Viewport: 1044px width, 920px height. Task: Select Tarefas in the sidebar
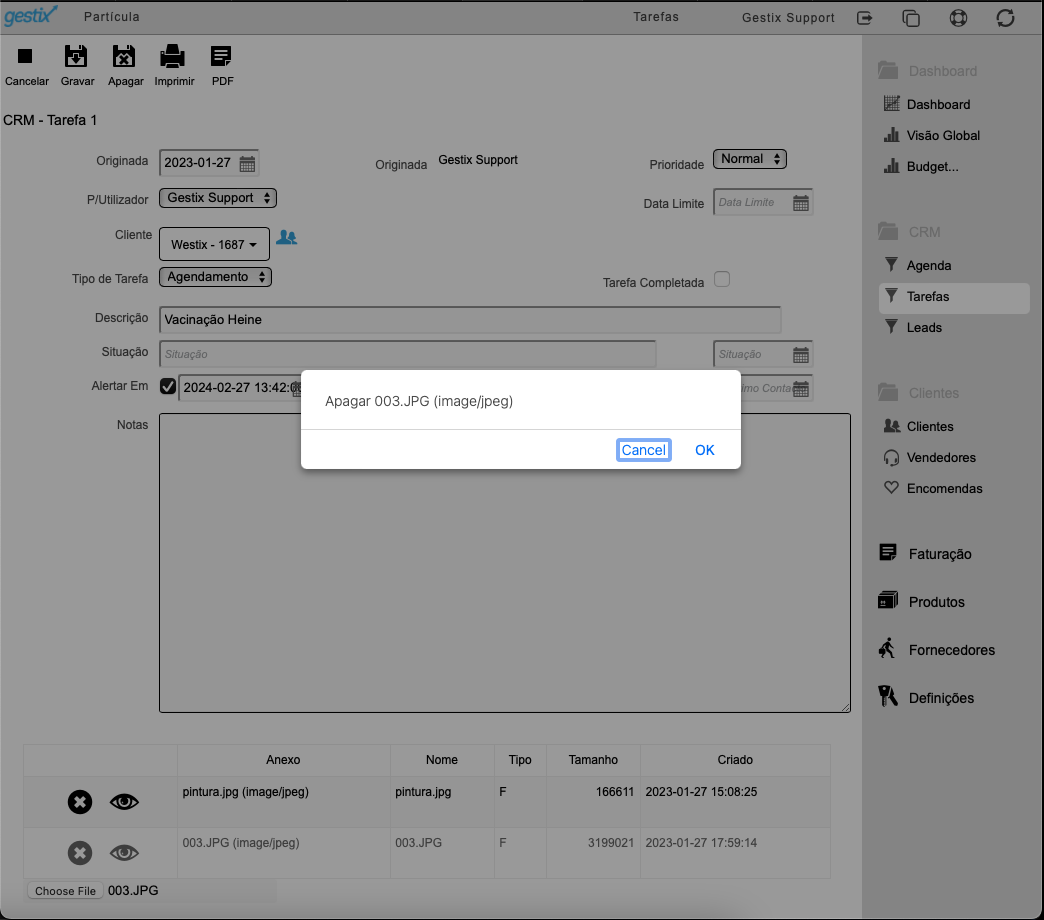pos(954,297)
